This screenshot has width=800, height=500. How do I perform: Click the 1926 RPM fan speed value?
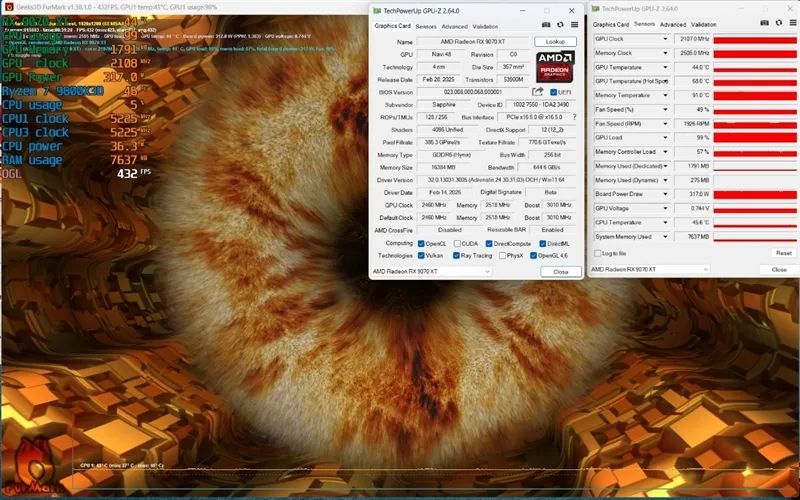click(x=693, y=123)
